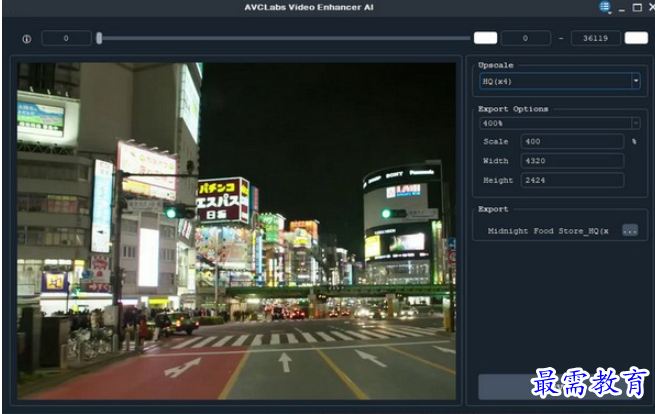Click the timeline slider handle
Screen dimensions: 655x414
coord(99,38)
